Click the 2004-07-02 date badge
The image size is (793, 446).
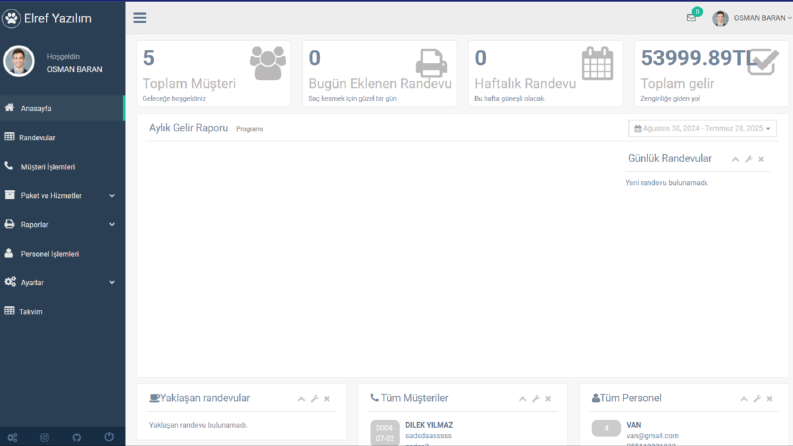(x=385, y=433)
